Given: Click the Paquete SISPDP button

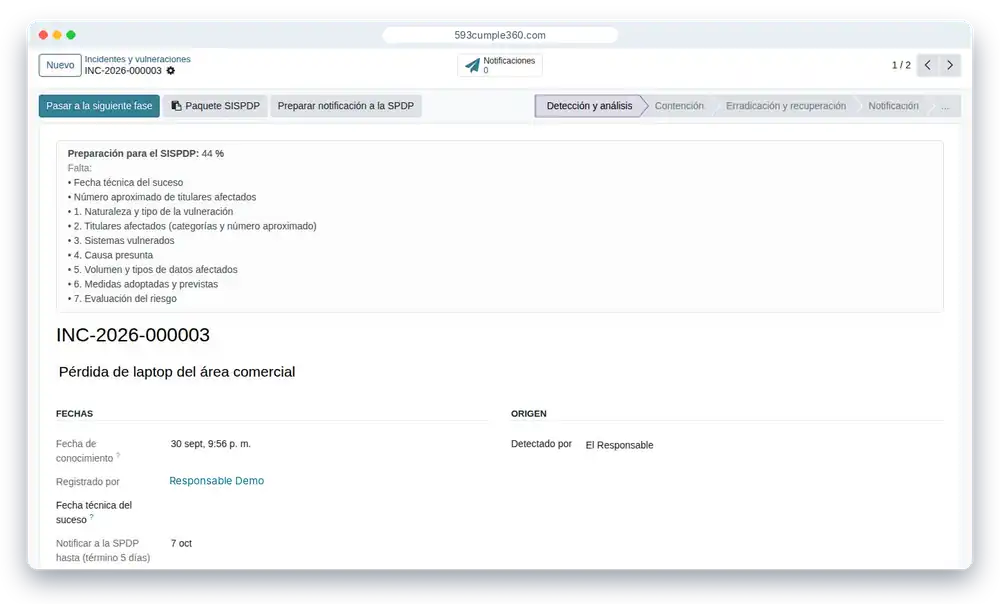Looking at the screenshot, I should (216, 106).
